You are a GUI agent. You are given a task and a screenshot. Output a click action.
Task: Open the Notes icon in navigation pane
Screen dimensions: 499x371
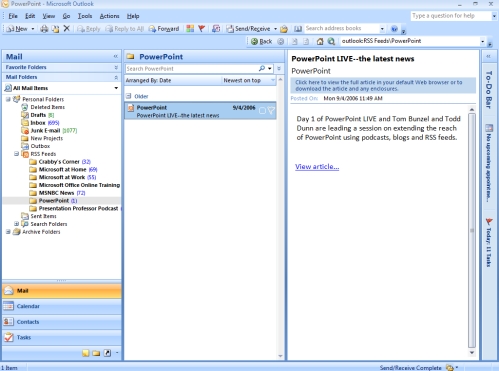pos(86,353)
